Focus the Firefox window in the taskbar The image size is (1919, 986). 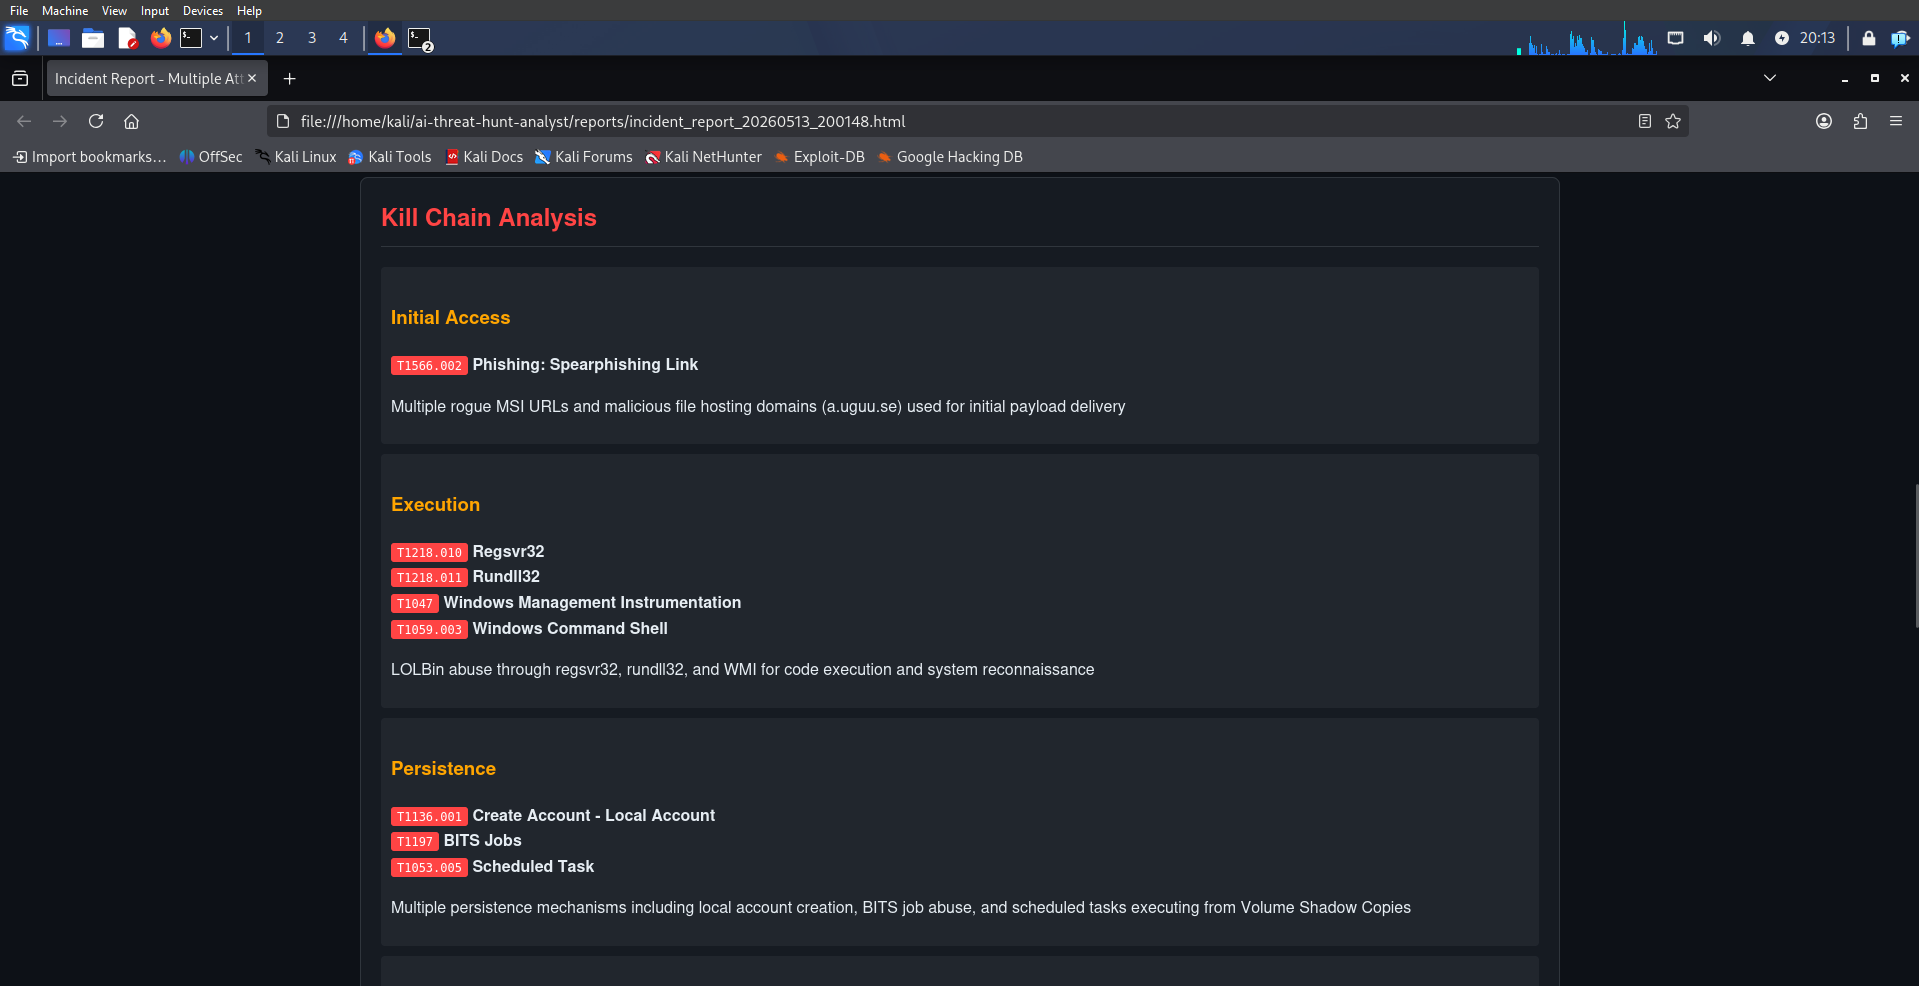click(385, 38)
